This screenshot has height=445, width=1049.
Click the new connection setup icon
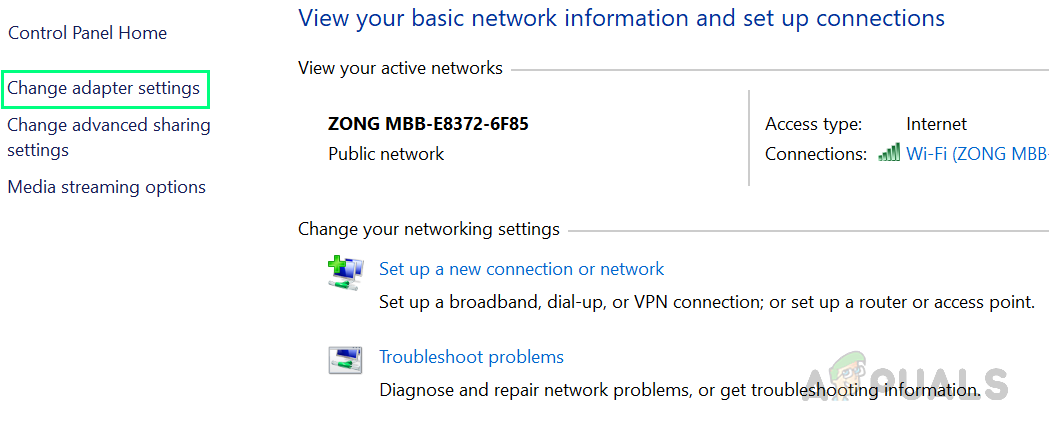point(343,273)
